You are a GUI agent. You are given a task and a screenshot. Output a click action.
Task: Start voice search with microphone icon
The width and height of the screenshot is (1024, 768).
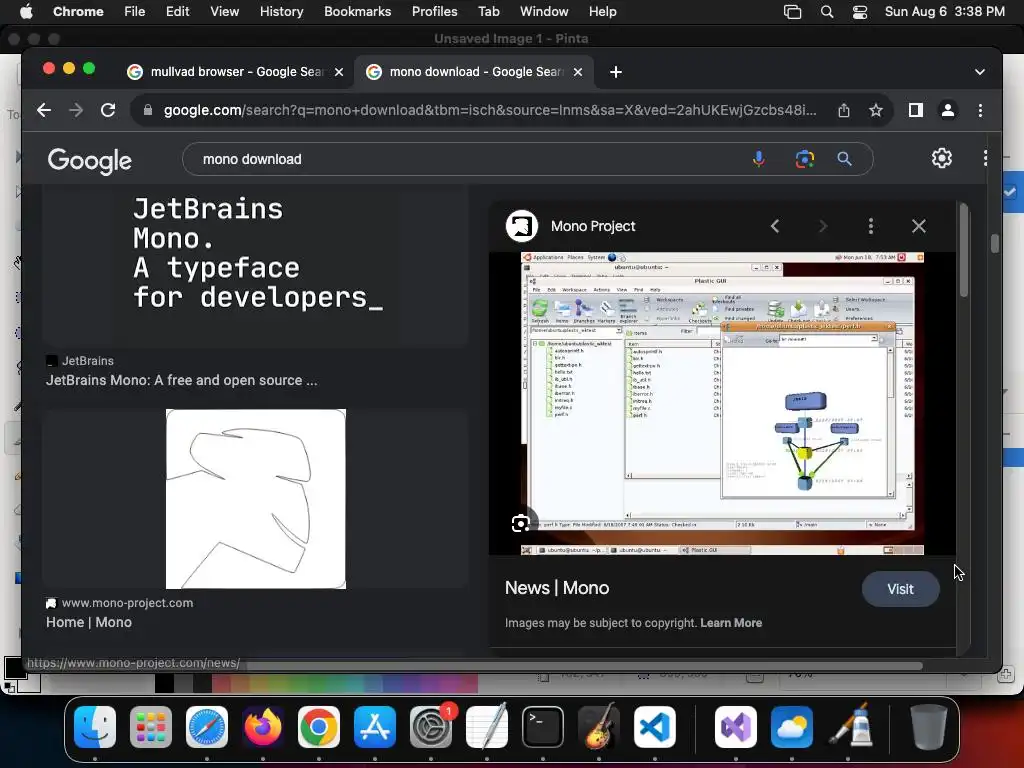758,159
